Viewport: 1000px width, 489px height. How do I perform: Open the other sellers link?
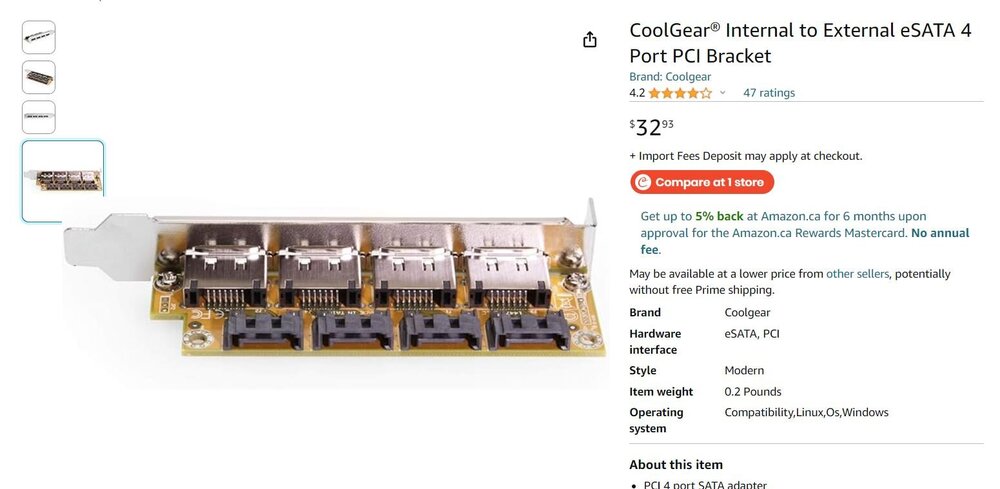tap(857, 274)
